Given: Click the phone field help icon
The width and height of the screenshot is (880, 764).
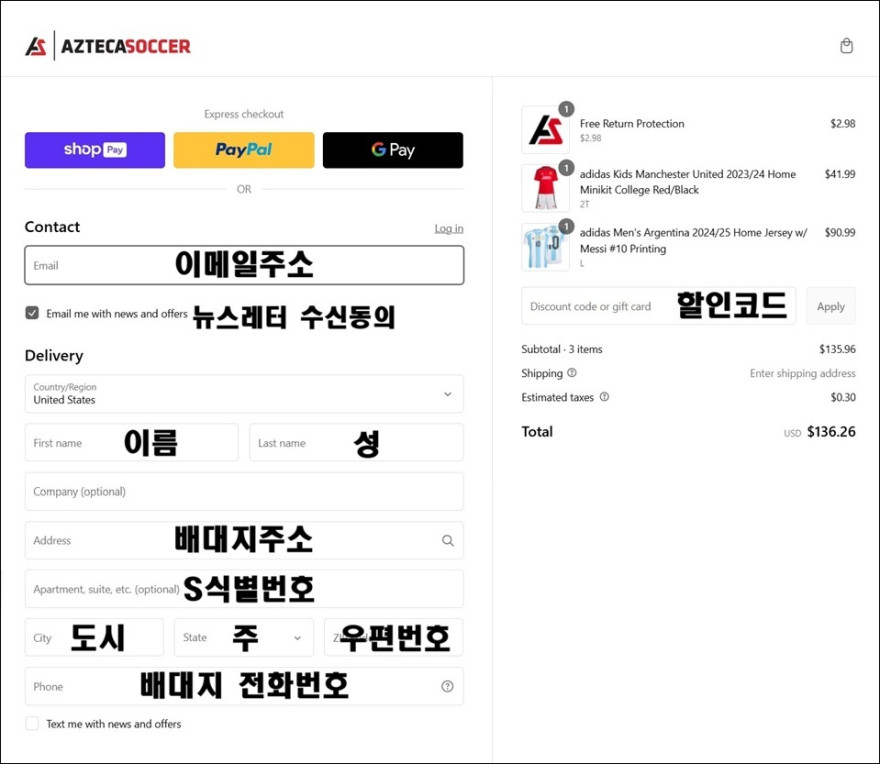Looking at the screenshot, I should (447, 686).
